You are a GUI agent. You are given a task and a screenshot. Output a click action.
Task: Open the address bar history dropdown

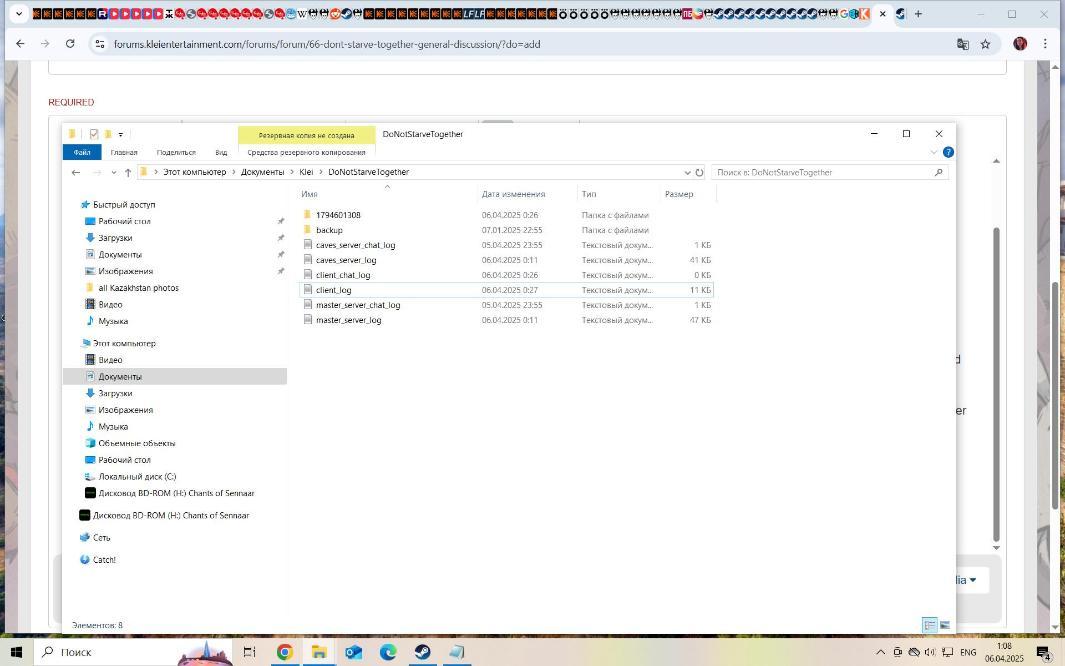(x=686, y=172)
